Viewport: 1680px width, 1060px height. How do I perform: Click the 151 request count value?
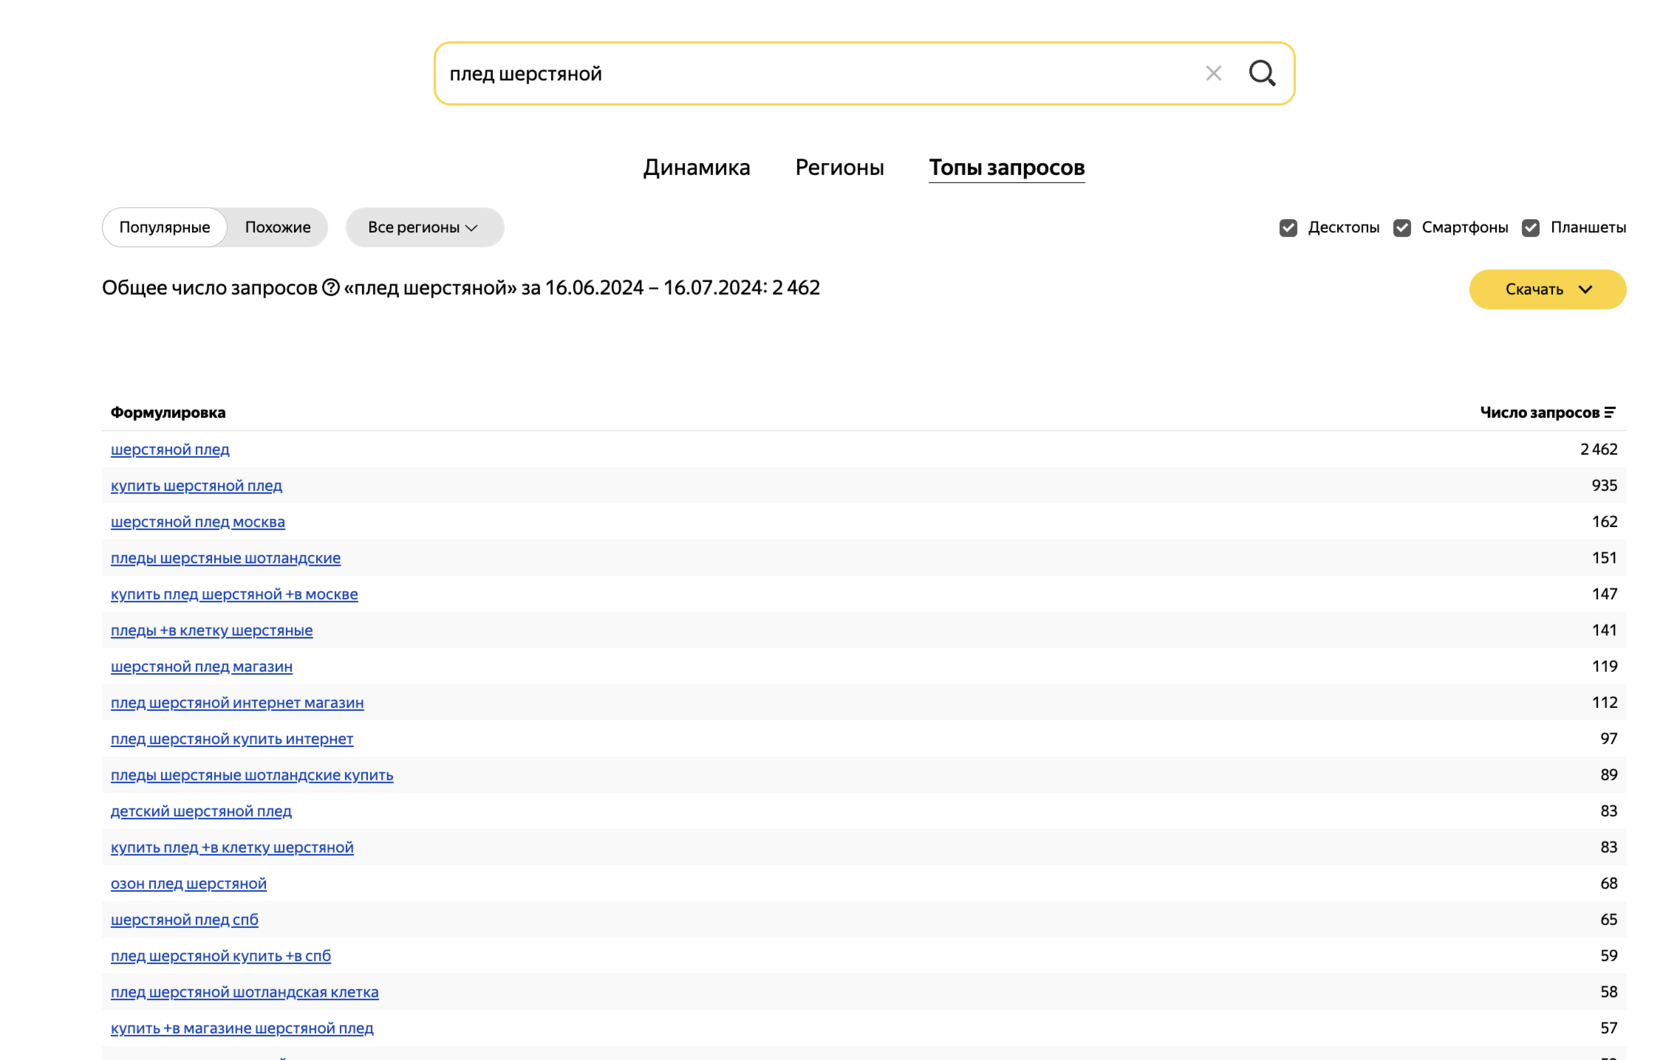pyautogui.click(x=1604, y=557)
